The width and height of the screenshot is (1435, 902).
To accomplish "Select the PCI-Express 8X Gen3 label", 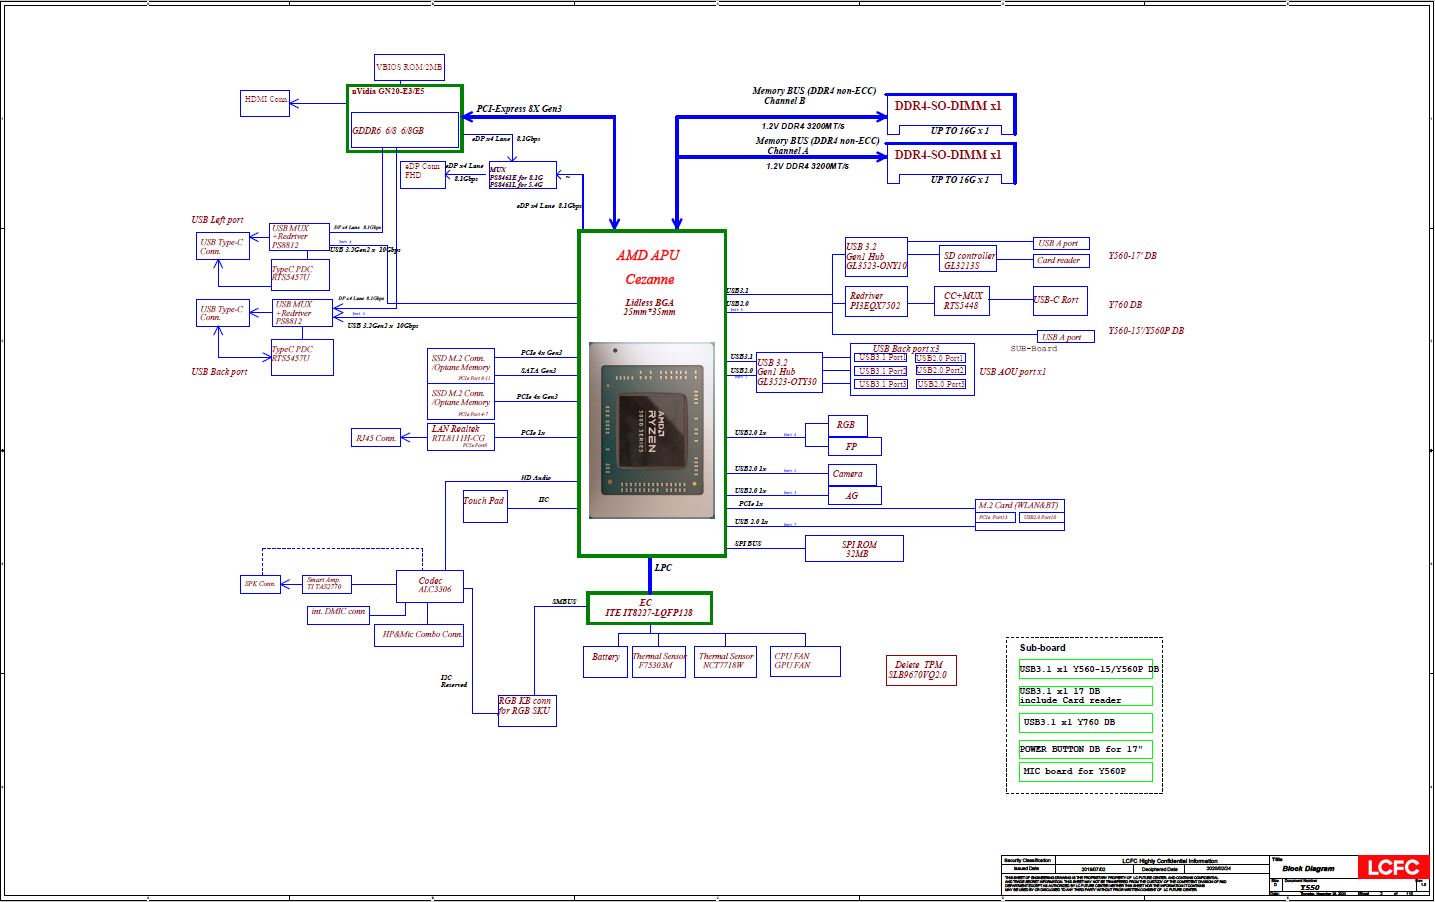I will click(519, 108).
